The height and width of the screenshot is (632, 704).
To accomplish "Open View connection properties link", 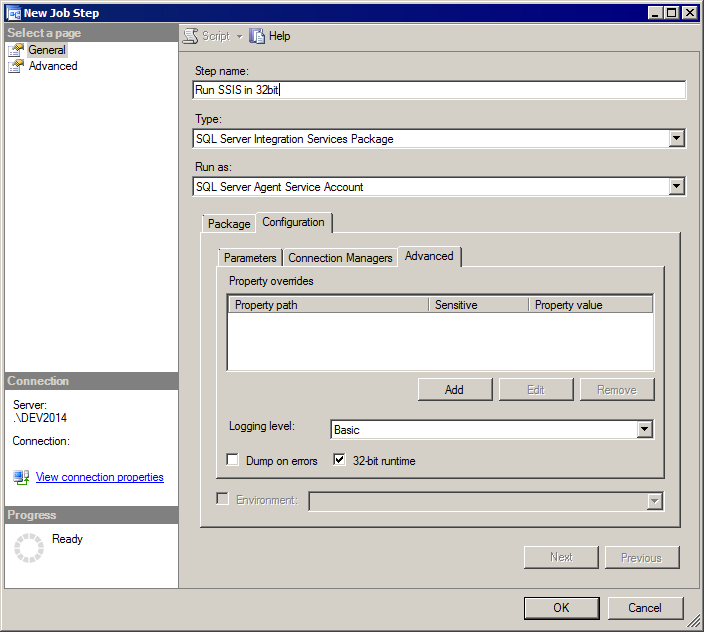I will click(x=100, y=477).
